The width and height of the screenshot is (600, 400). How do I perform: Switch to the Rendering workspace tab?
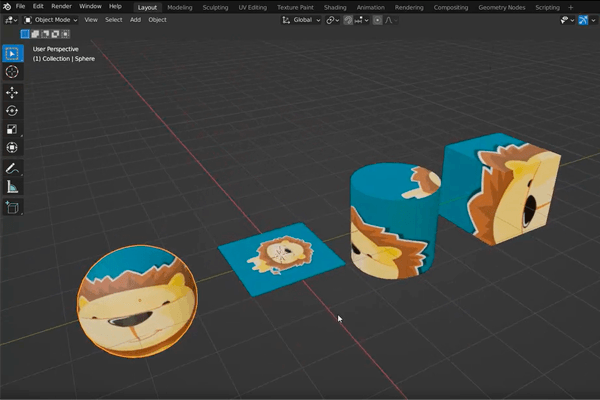(409, 7)
